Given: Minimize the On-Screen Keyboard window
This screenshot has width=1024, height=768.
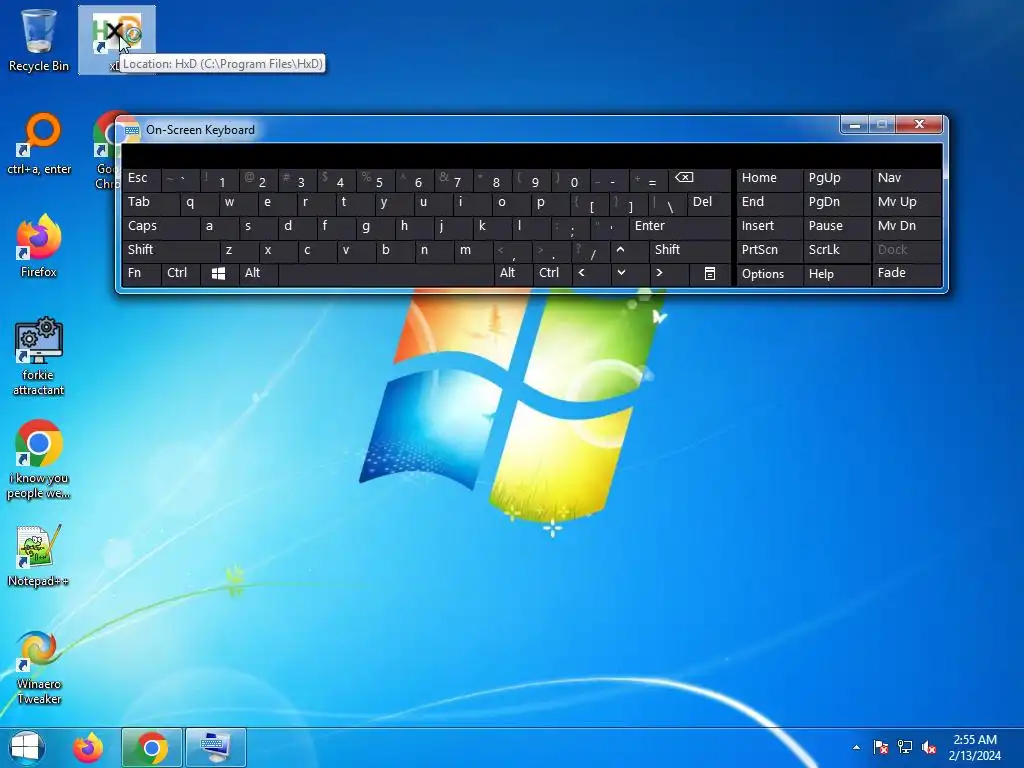Looking at the screenshot, I should (x=854, y=124).
